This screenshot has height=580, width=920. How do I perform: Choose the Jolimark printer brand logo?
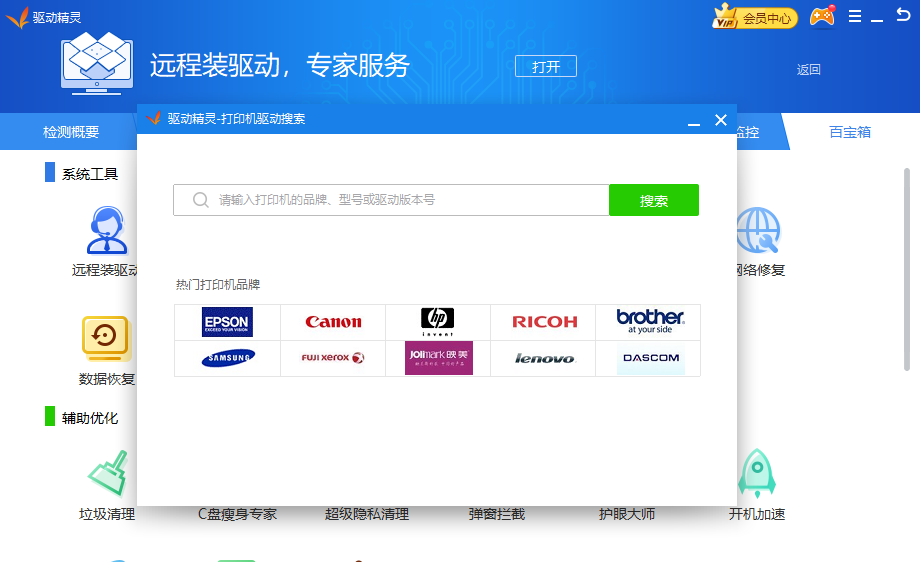439,358
